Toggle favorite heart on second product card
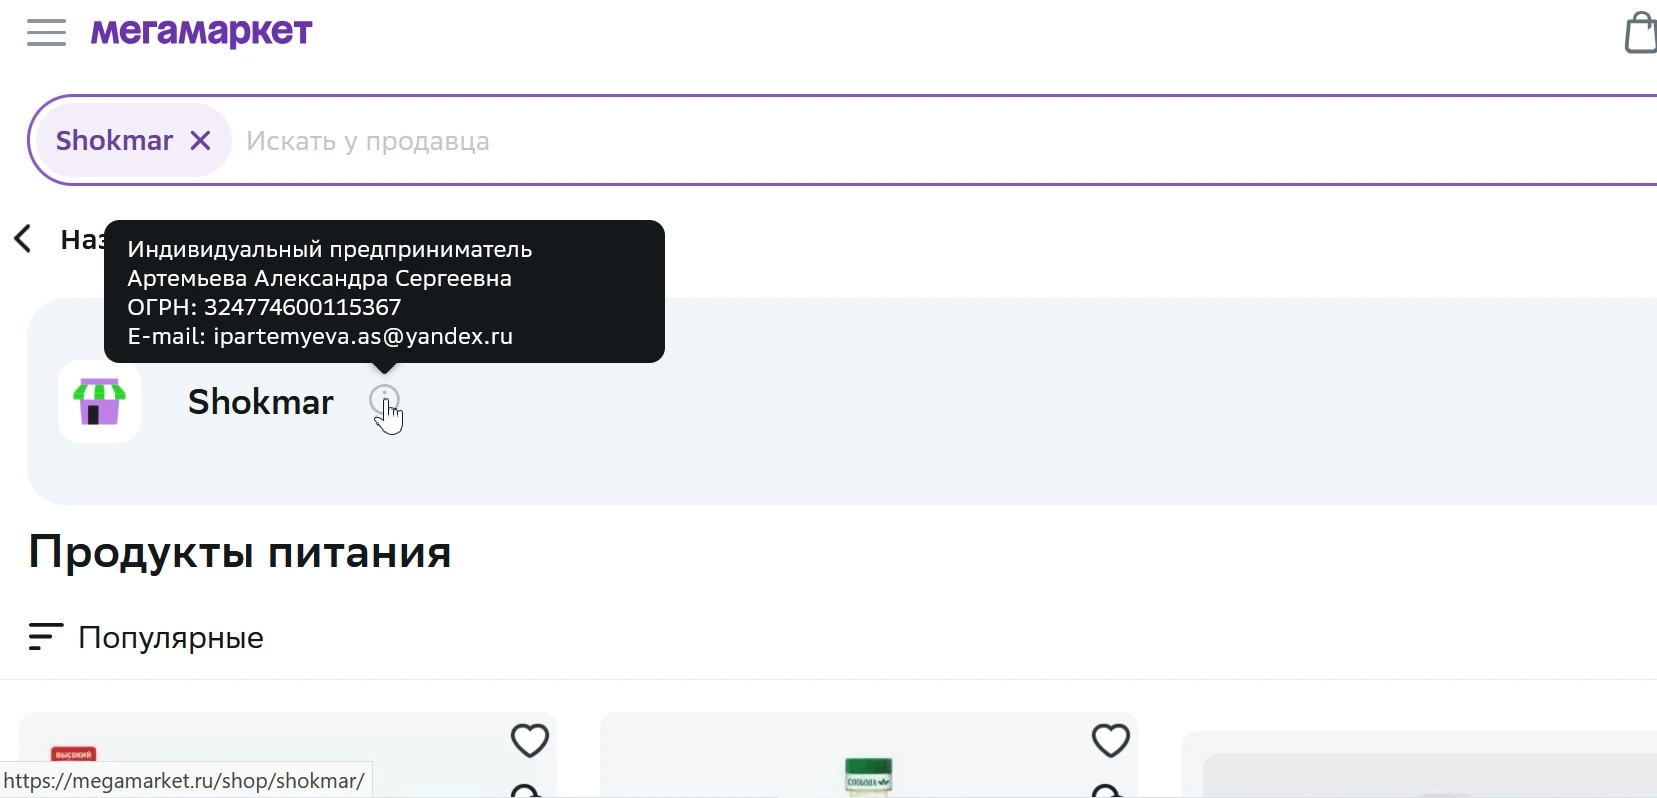The height and width of the screenshot is (798, 1657). [1111, 741]
